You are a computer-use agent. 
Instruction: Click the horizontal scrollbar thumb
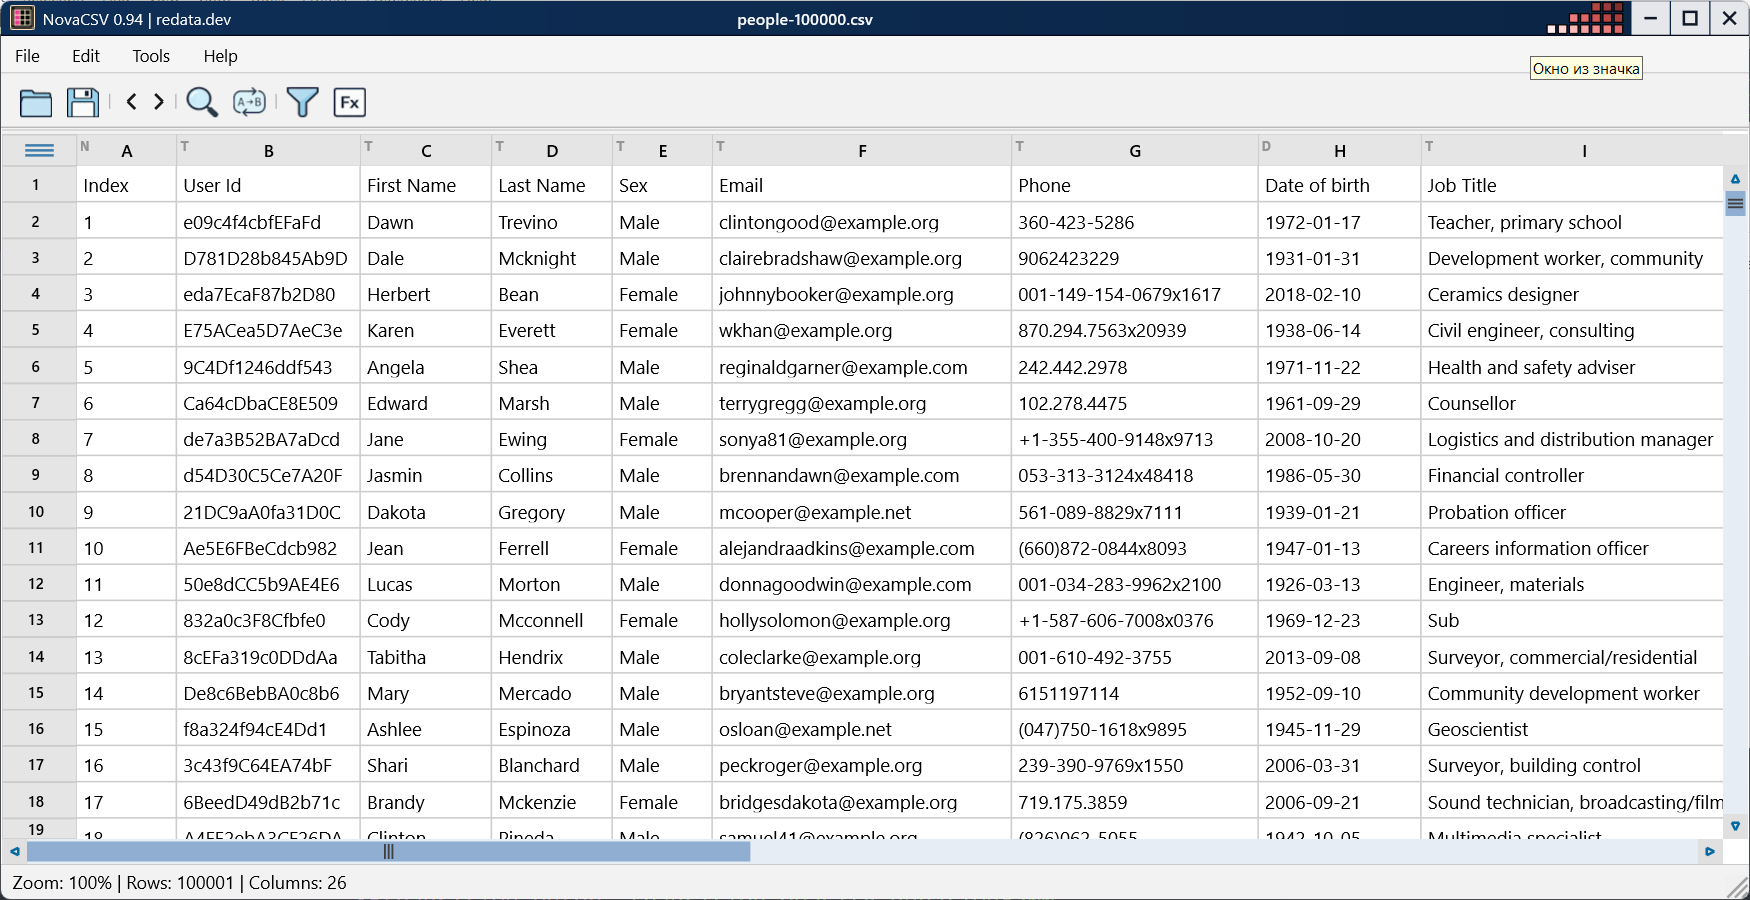click(x=388, y=852)
